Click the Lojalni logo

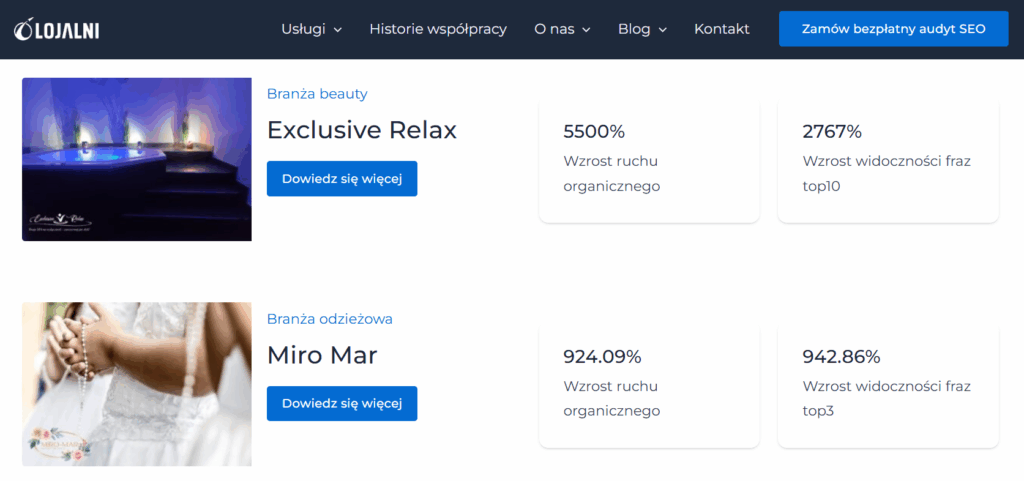click(x=57, y=29)
